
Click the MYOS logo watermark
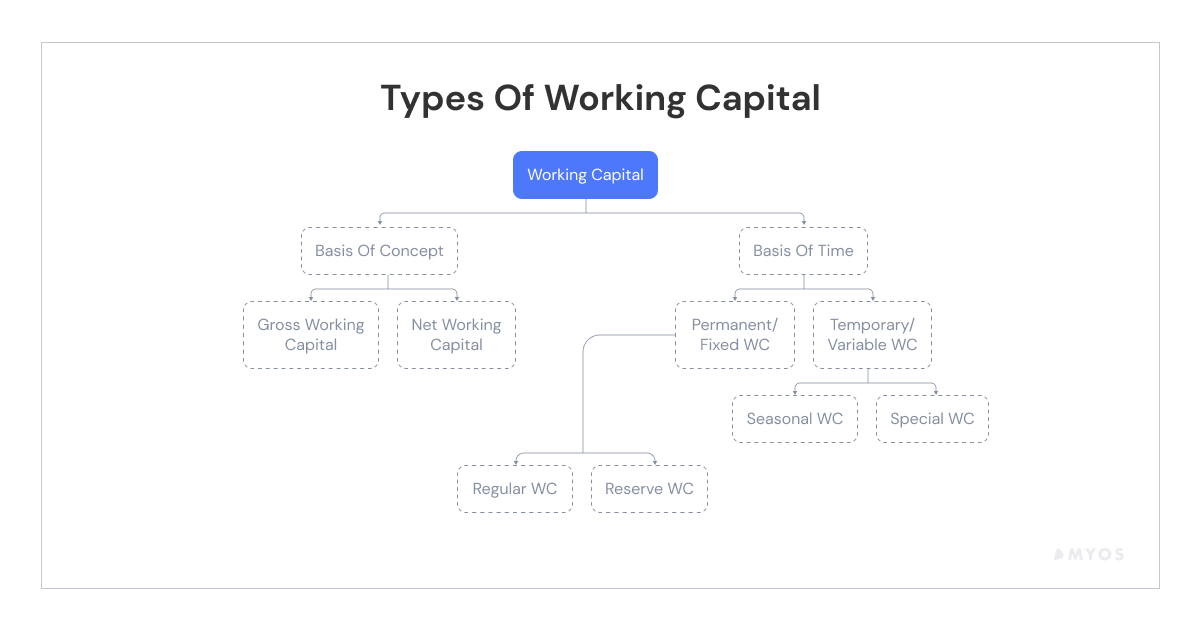click(1089, 554)
